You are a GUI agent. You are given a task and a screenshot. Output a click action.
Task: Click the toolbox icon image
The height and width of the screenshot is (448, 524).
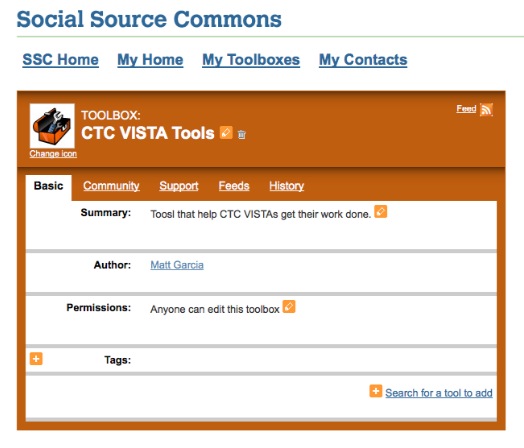52,126
